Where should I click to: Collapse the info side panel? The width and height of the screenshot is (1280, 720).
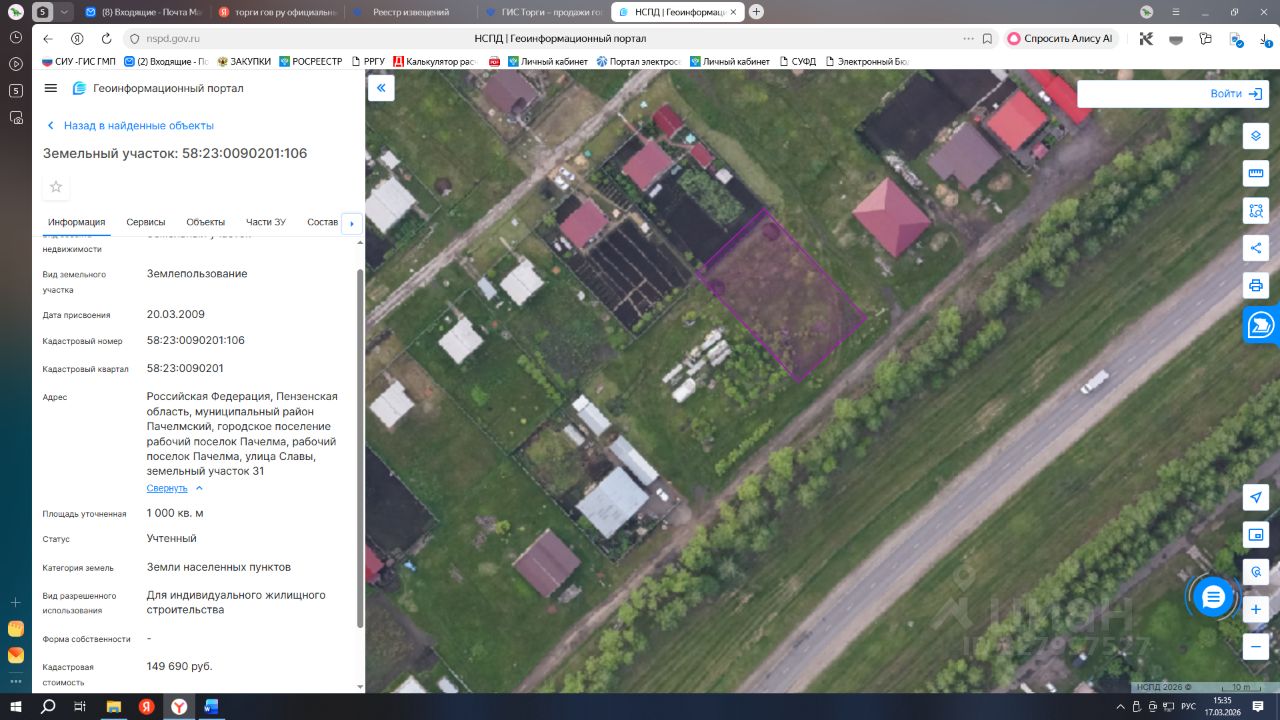point(381,88)
